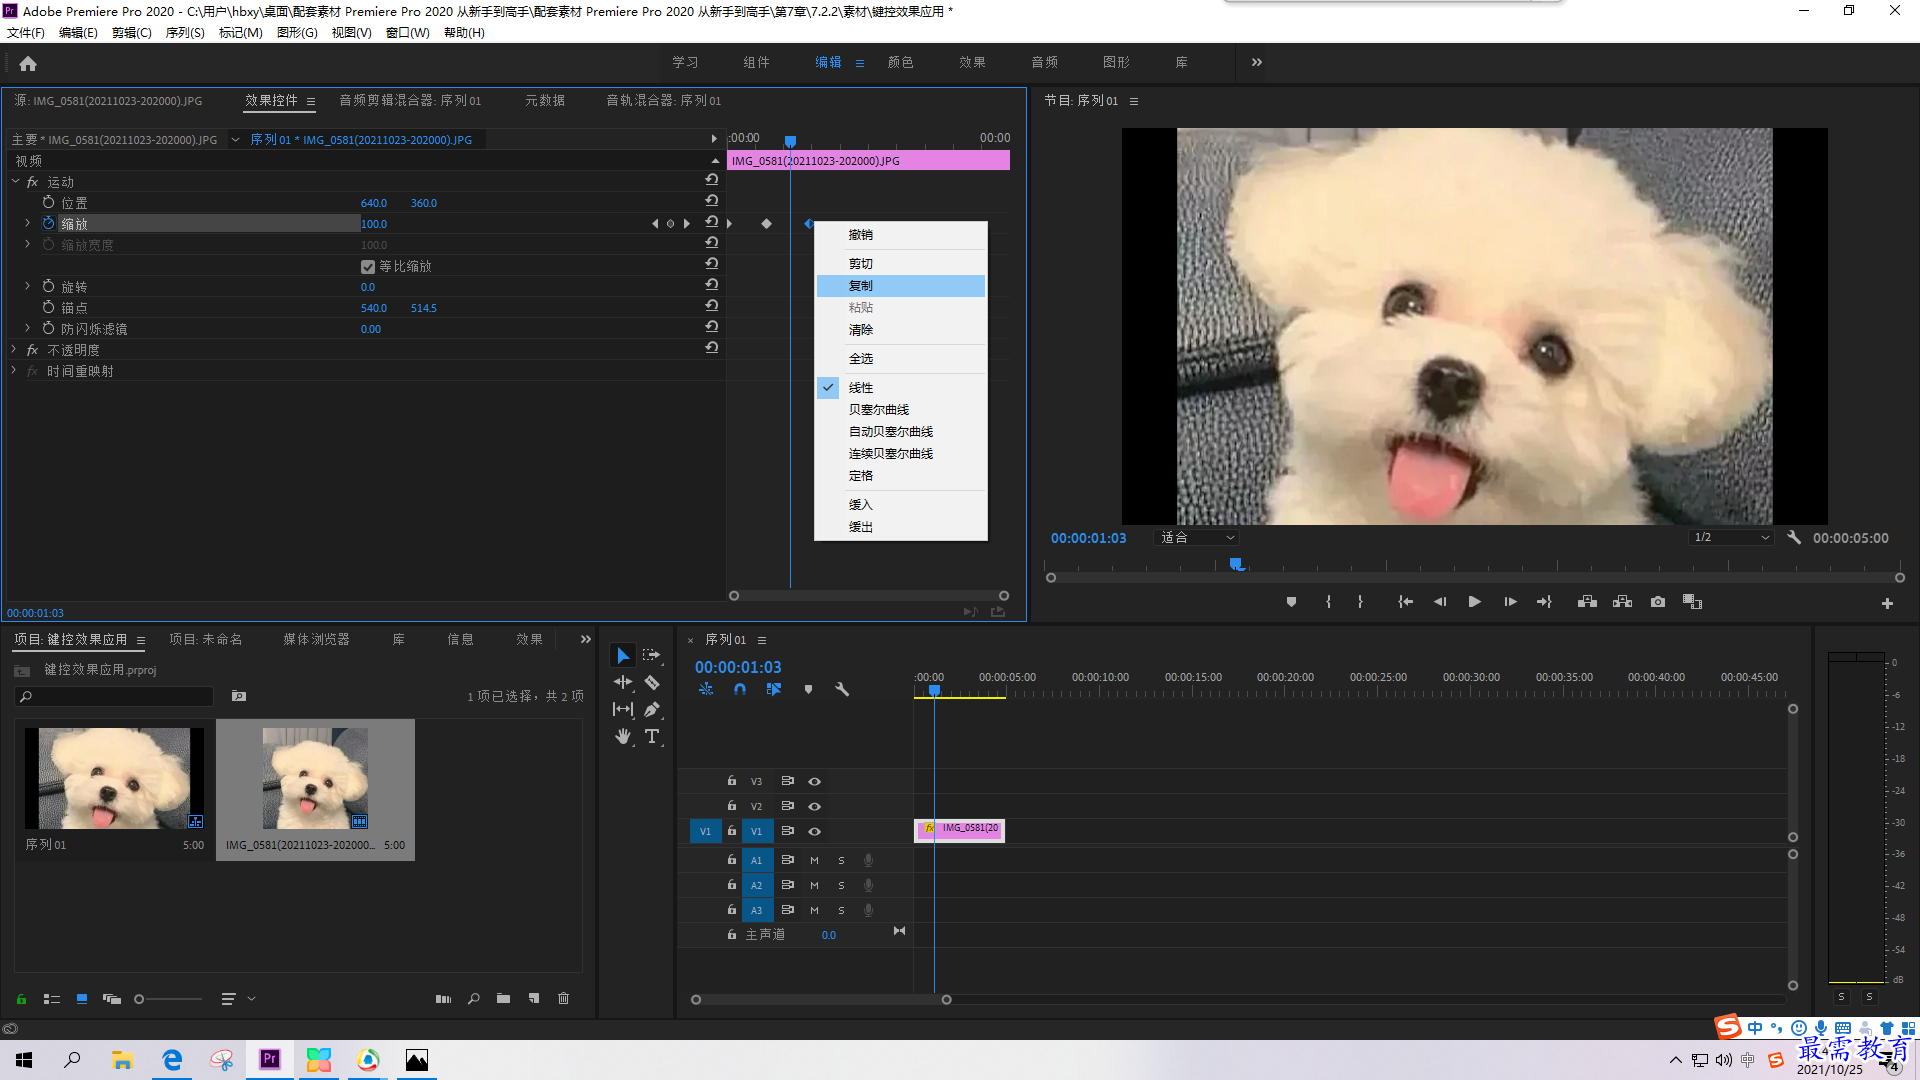Mute audio track A1

814,860
